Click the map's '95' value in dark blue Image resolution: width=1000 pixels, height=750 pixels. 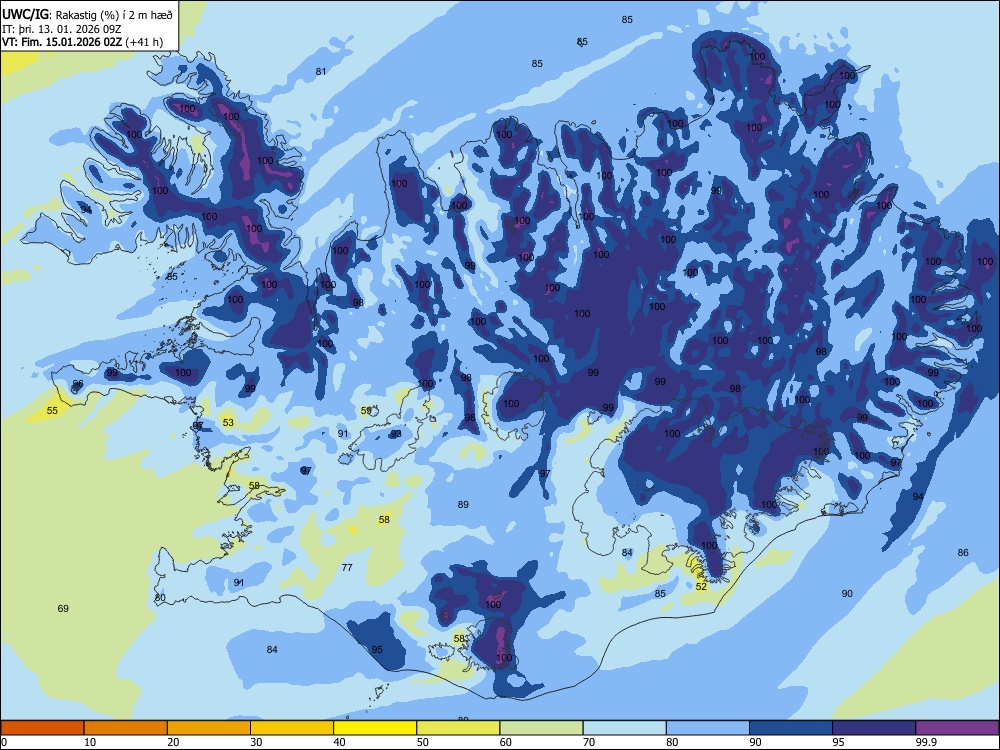377,650
